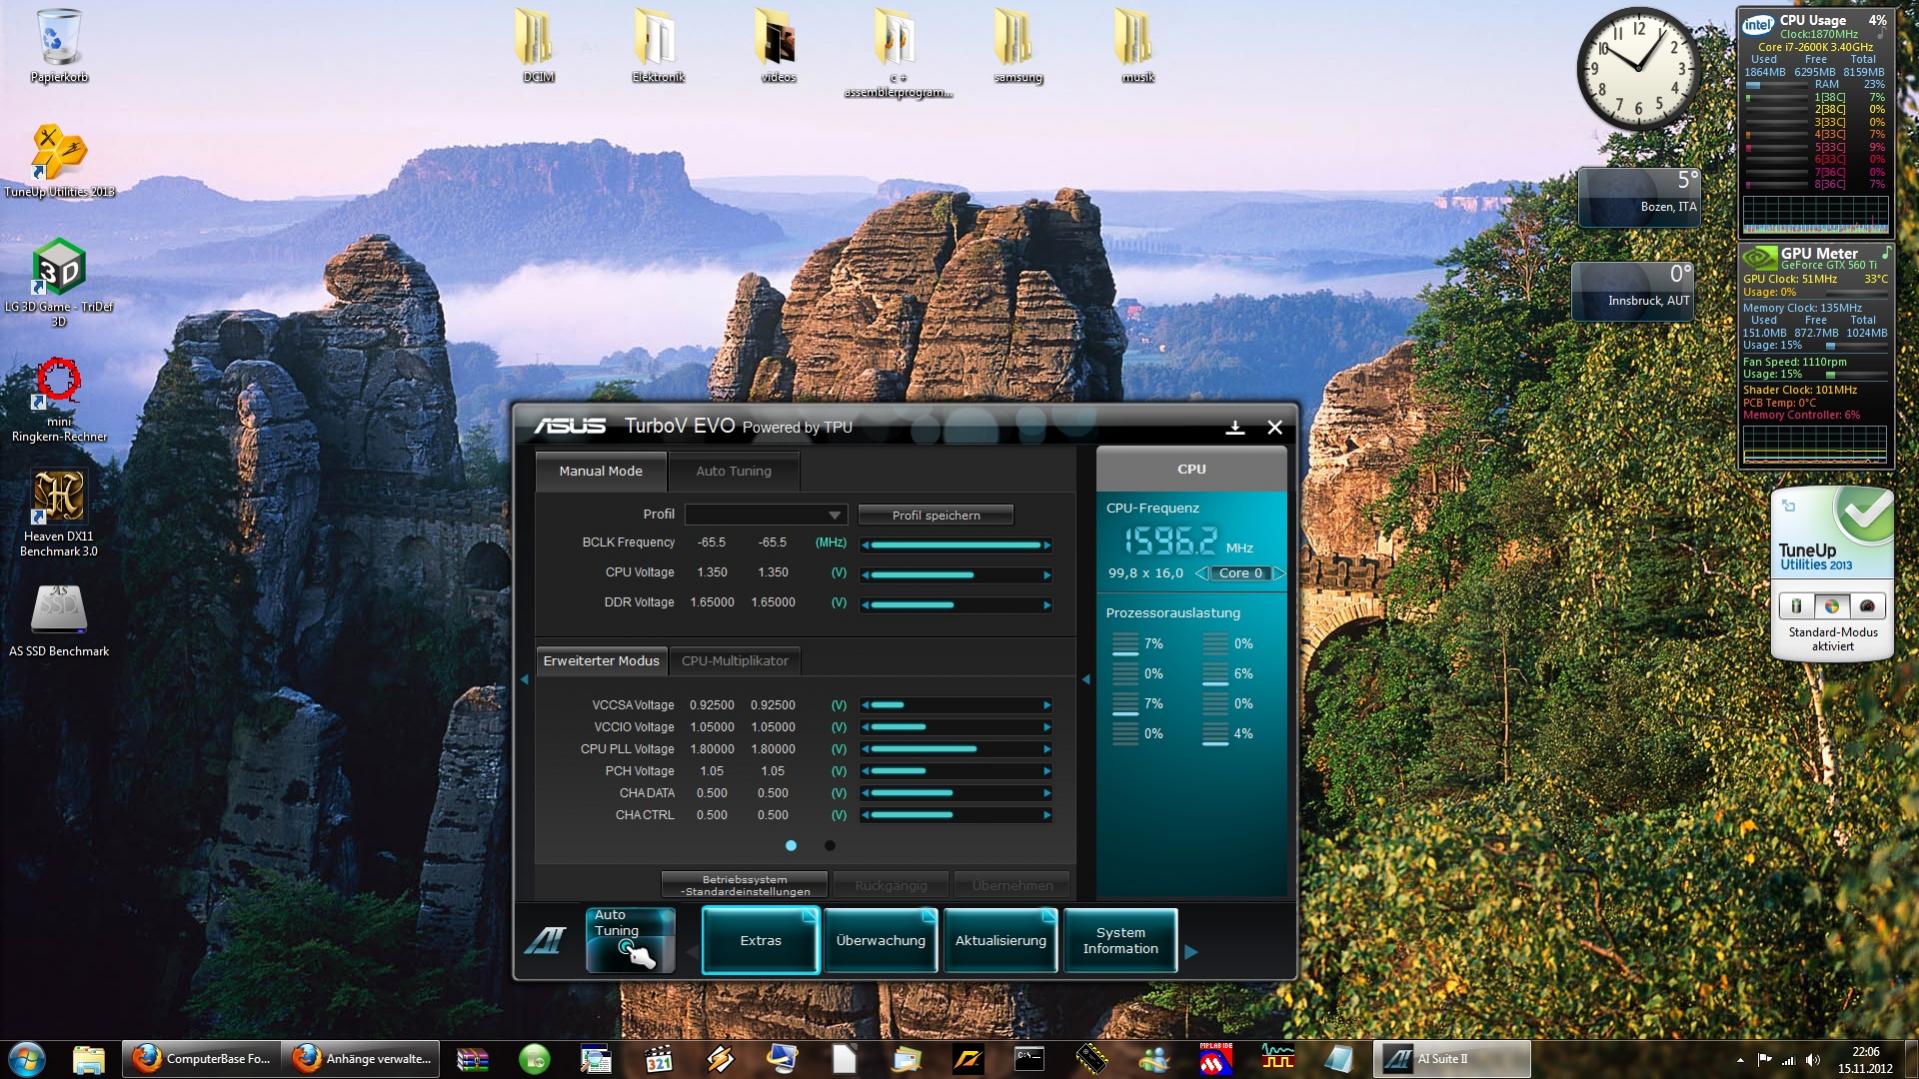
Task: Open the Elektronik folder
Action: point(658,46)
